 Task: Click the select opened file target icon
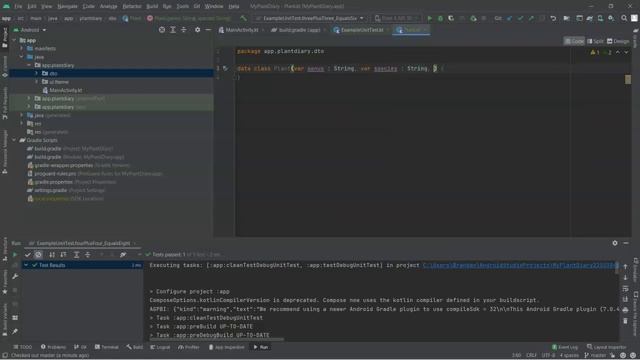point(162,30)
